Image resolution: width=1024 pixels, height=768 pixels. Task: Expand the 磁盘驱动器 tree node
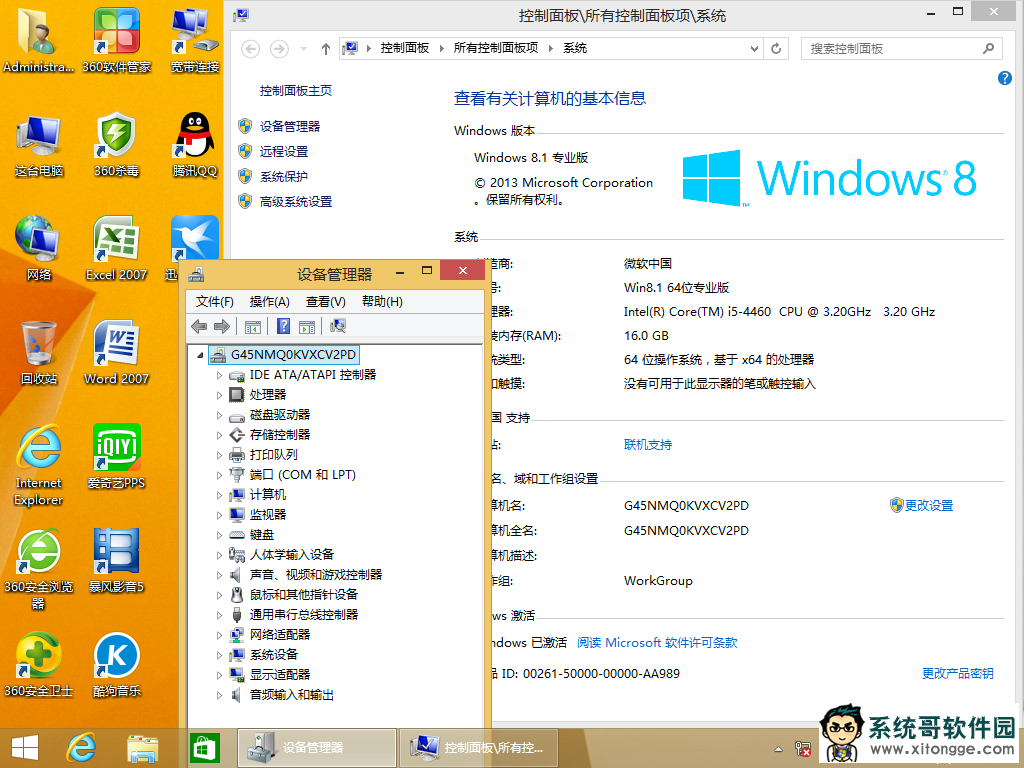pos(219,415)
